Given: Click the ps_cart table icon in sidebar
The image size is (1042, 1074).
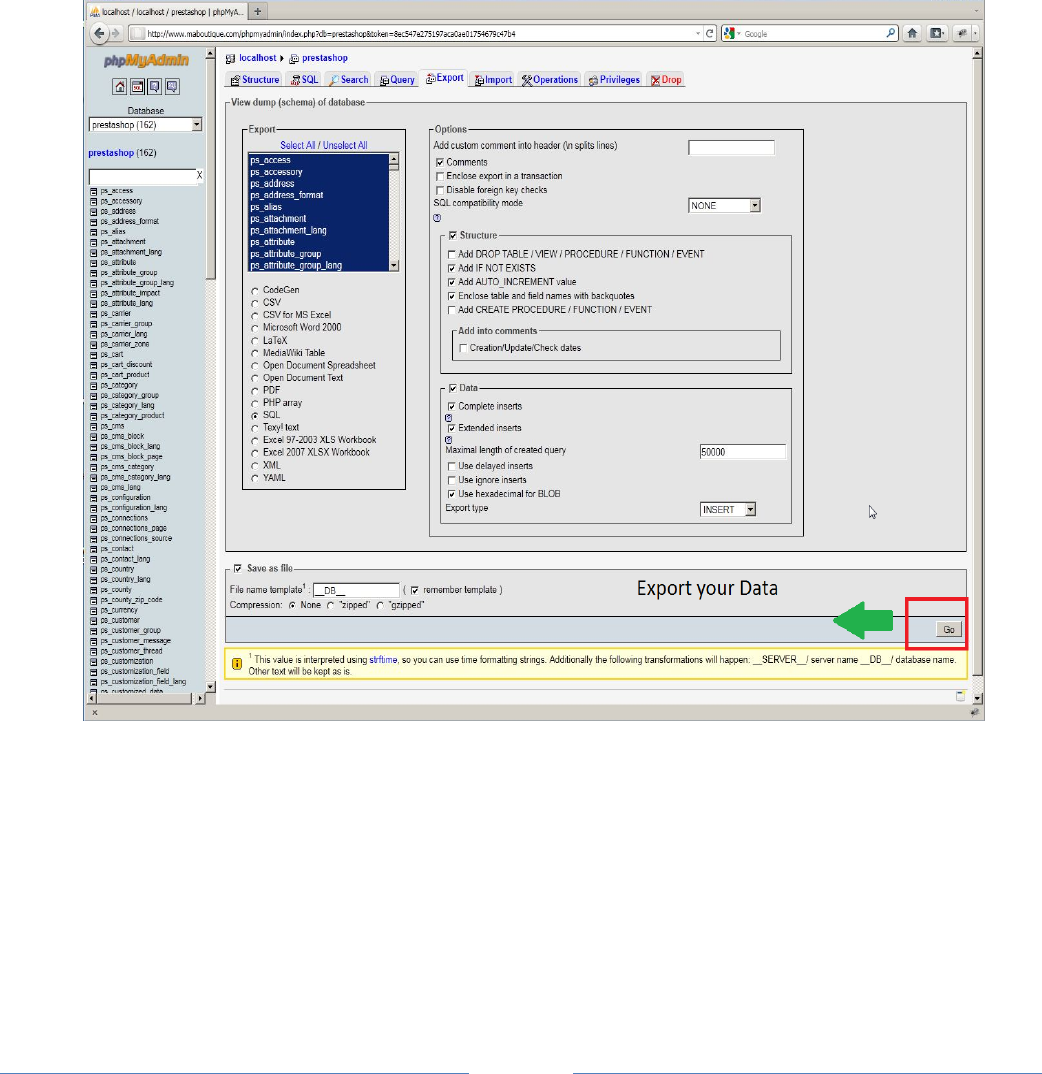Looking at the screenshot, I should tap(94, 355).
